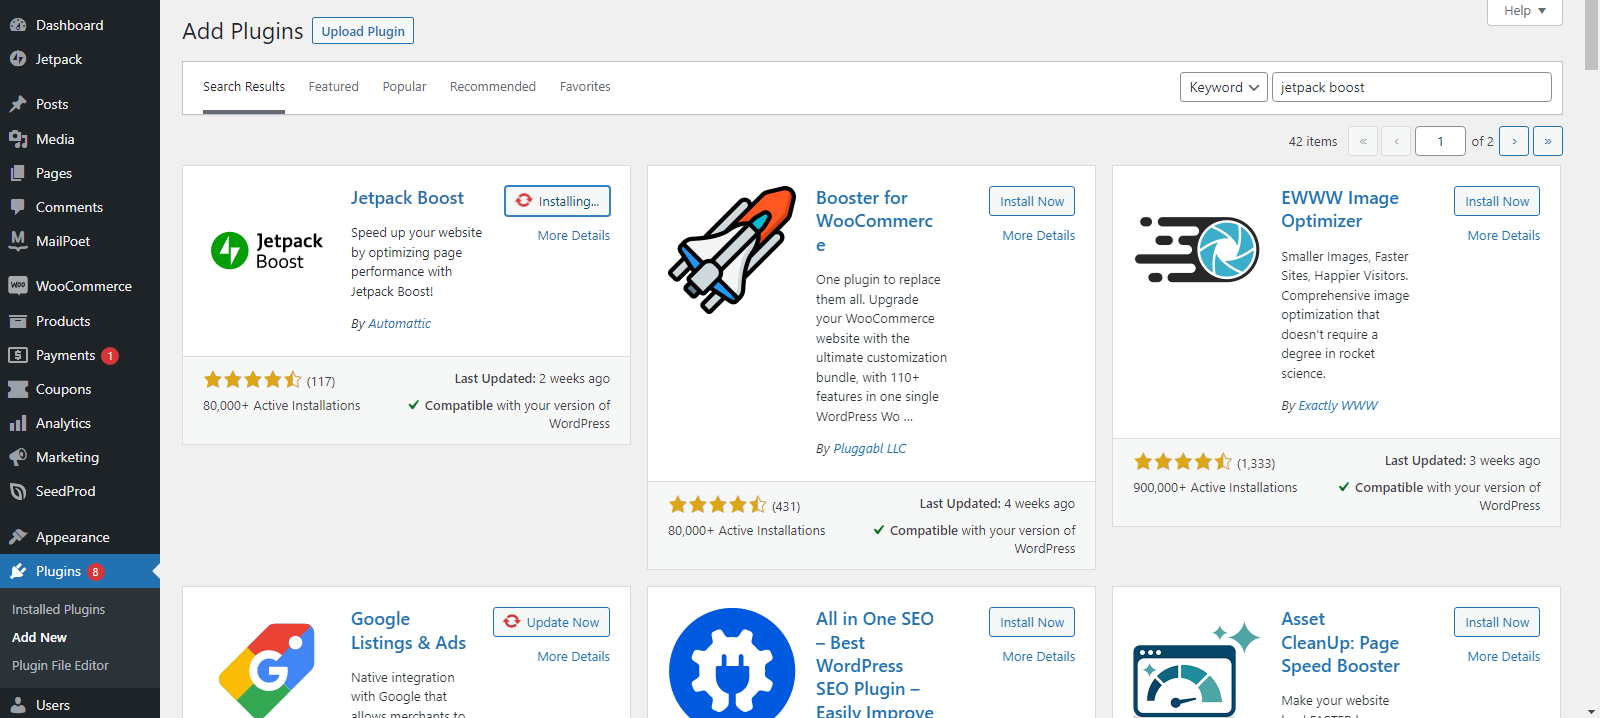Click the Pages icon in sidebar

[x=18, y=173]
